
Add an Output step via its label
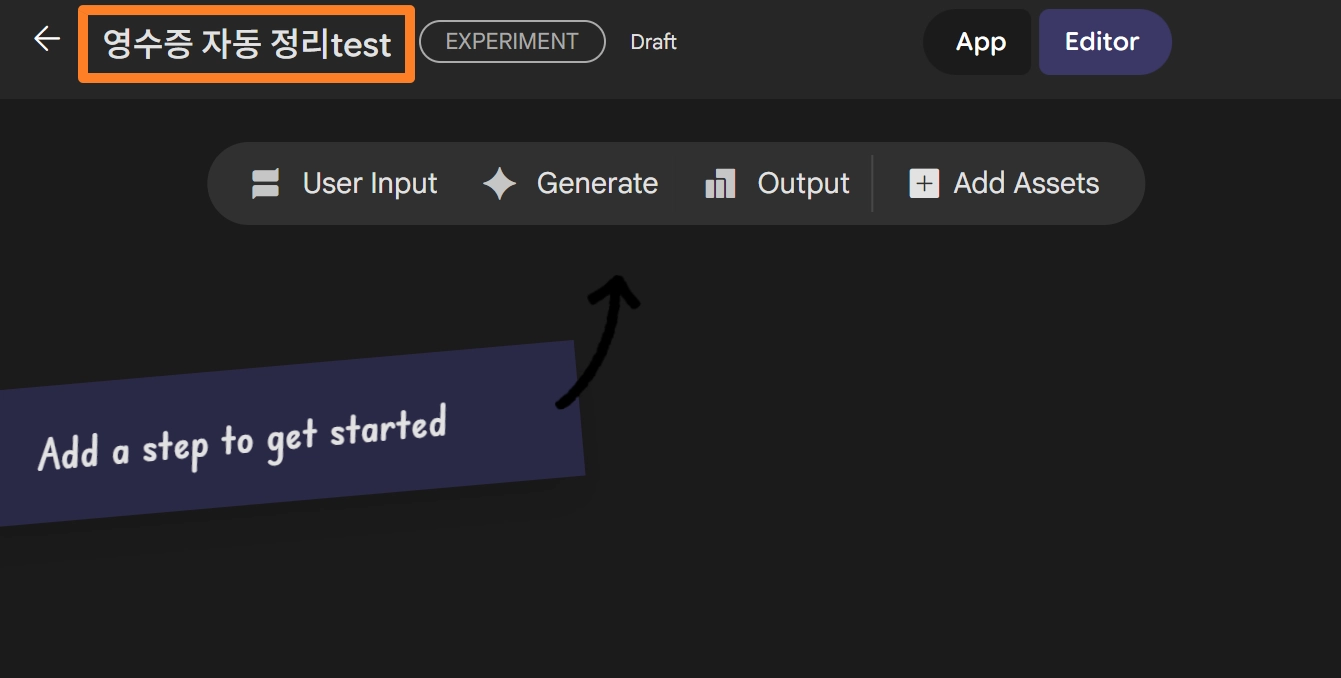click(803, 184)
